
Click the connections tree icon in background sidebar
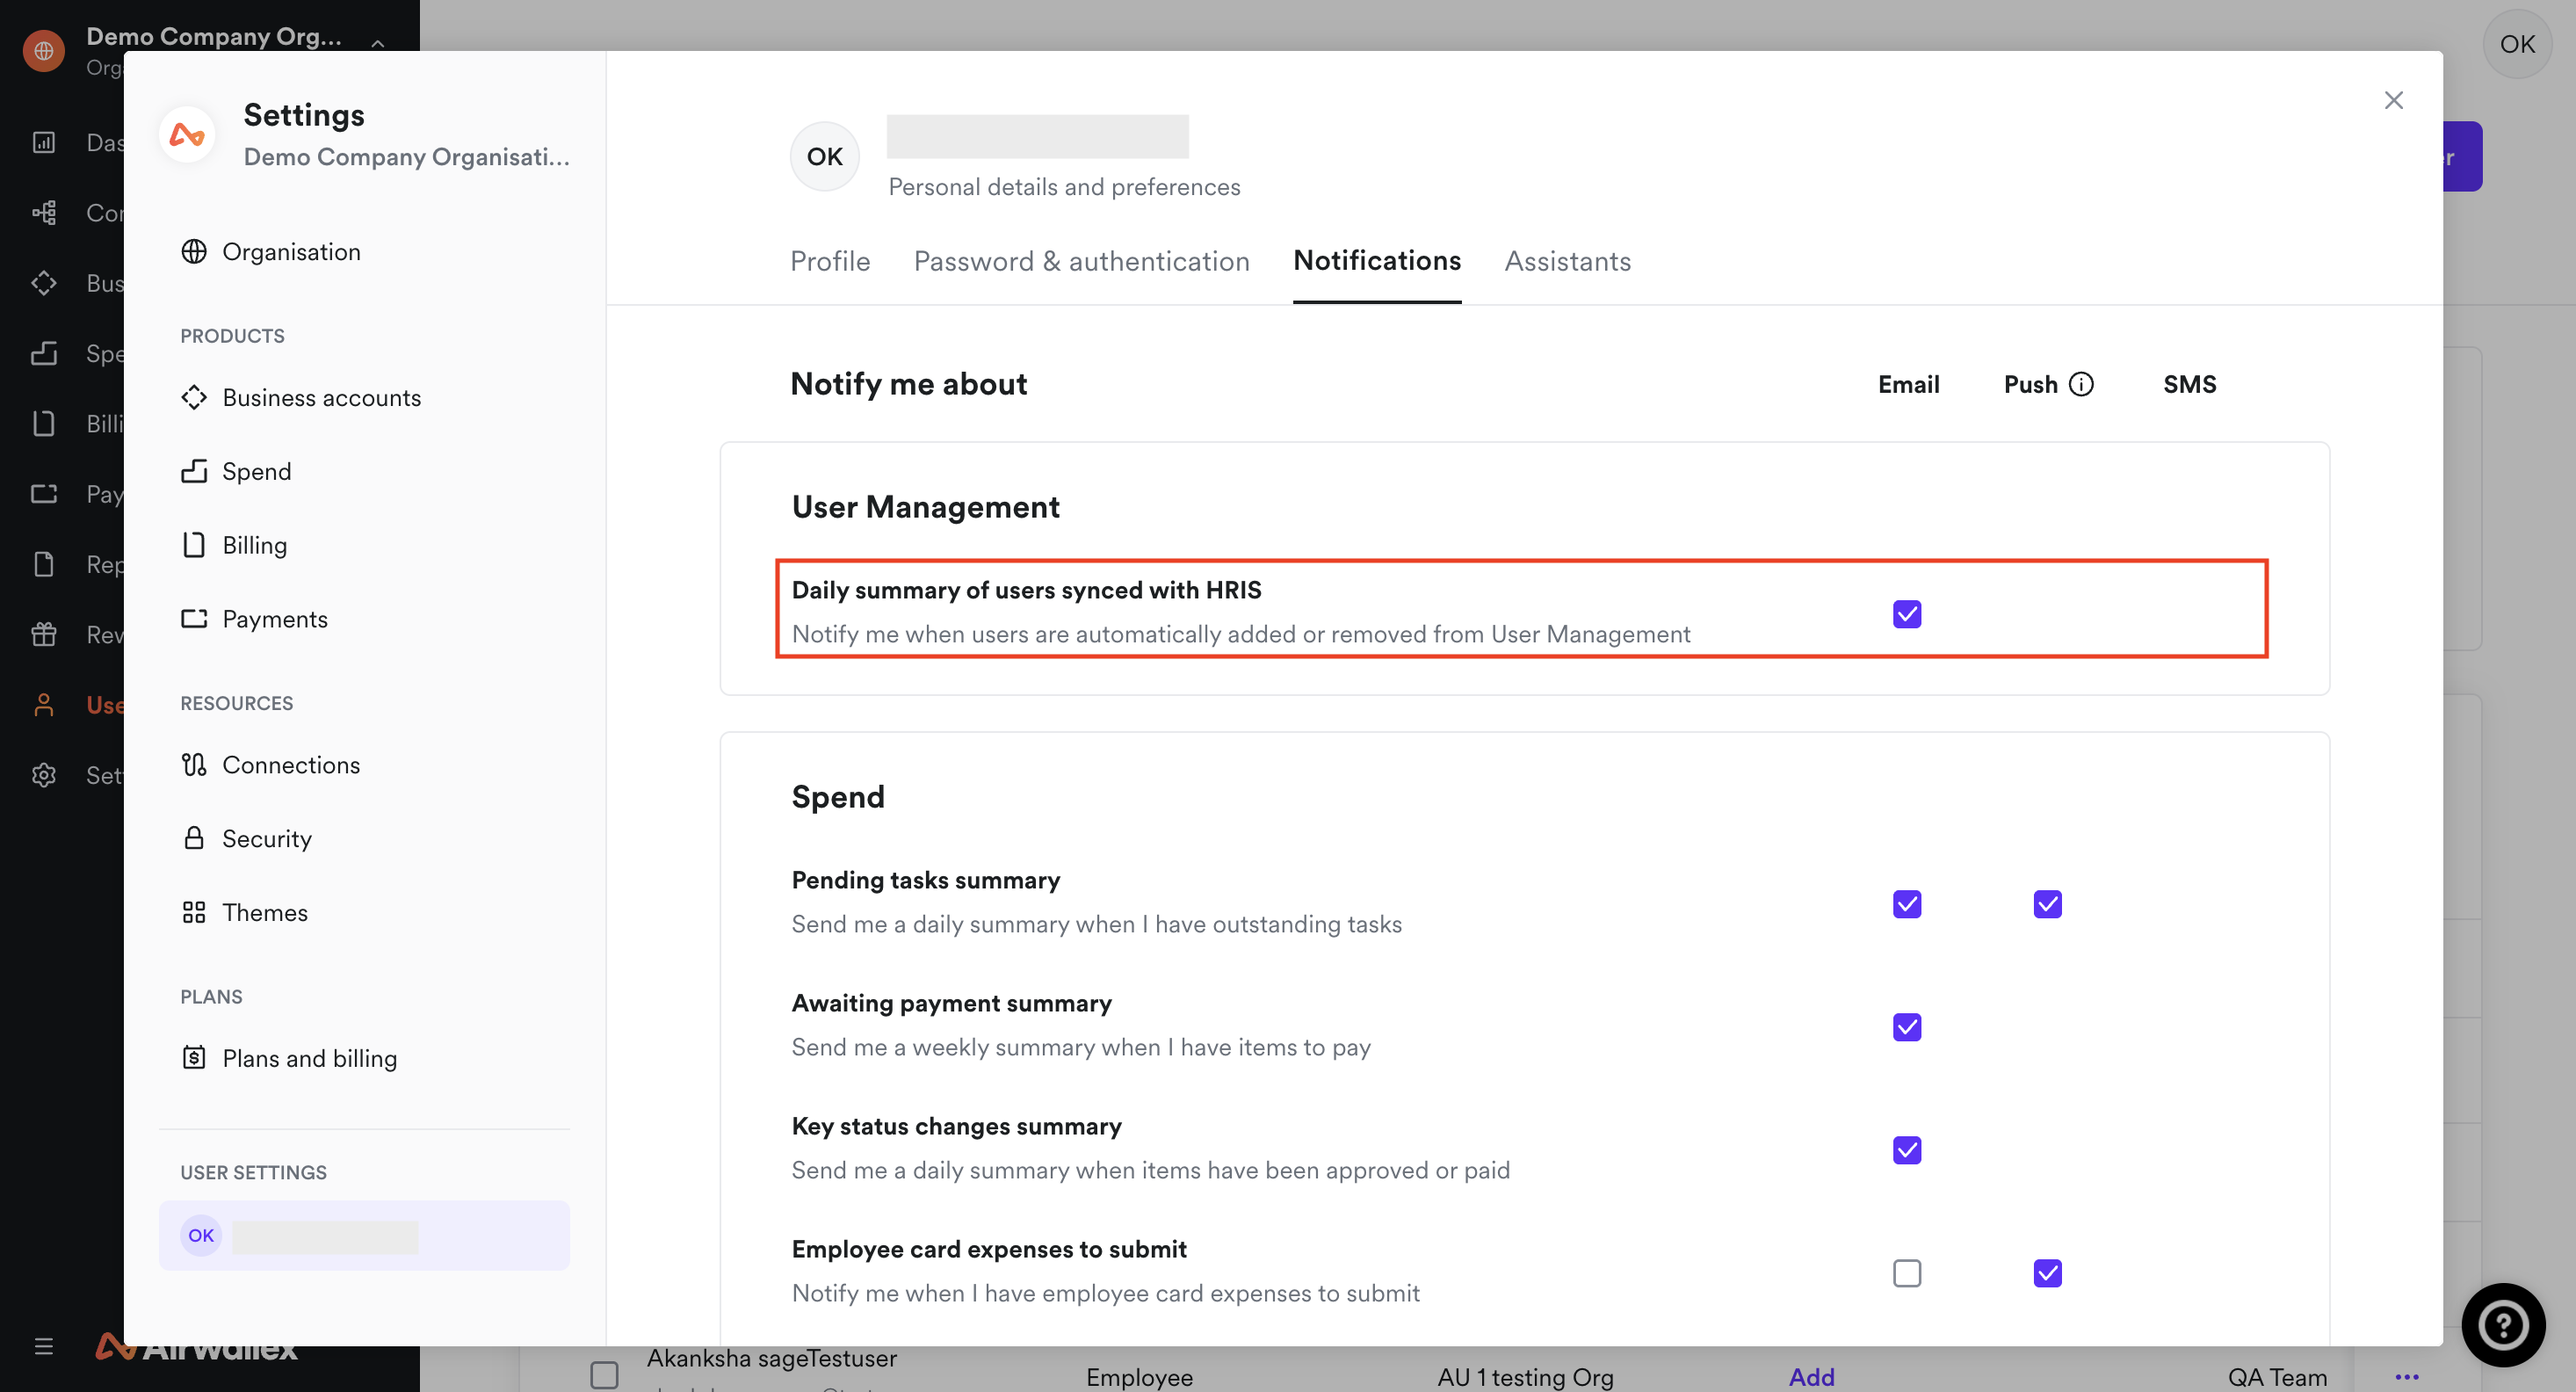coord(44,213)
